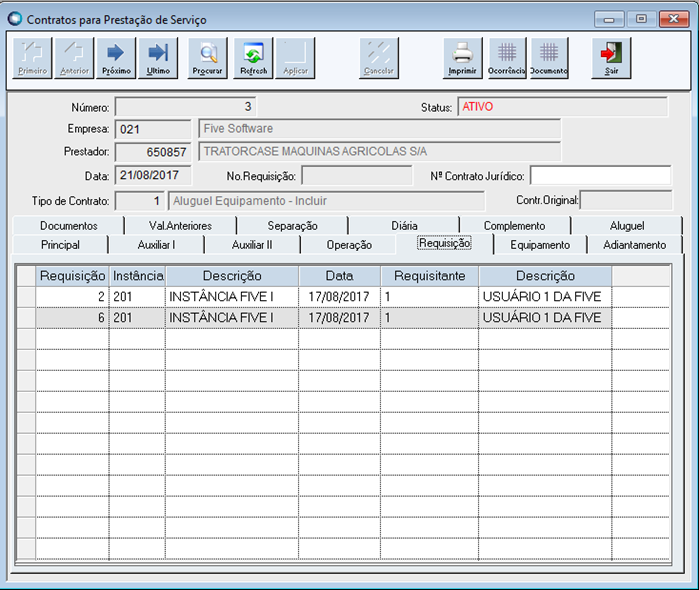The height and width of the screenshot is (590, 699).
Task: Open search with the Procurar icon
Action: [208, 58]
